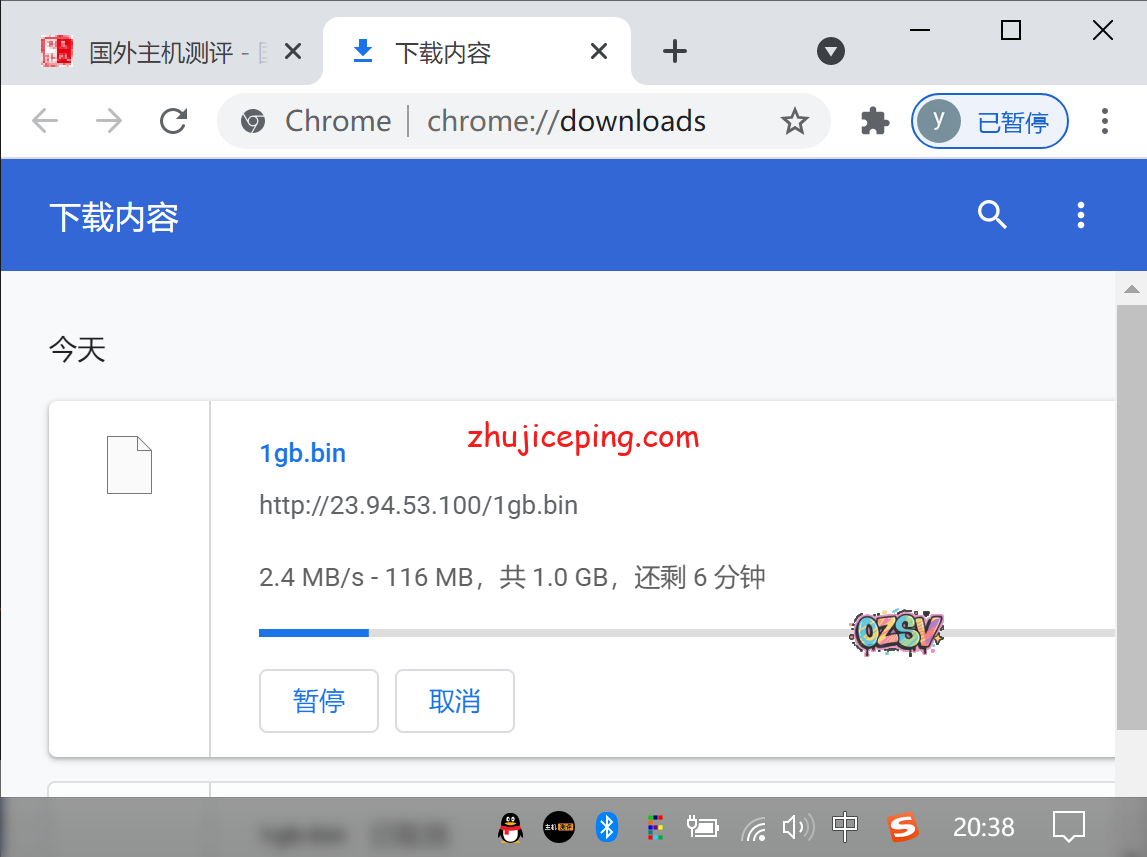Image resolution: width=1147 pixels, height=857 pixels.
Task: Pause the 1gb.bin download with 暂停
Action: pyautogui.click(x=319, y=701)
